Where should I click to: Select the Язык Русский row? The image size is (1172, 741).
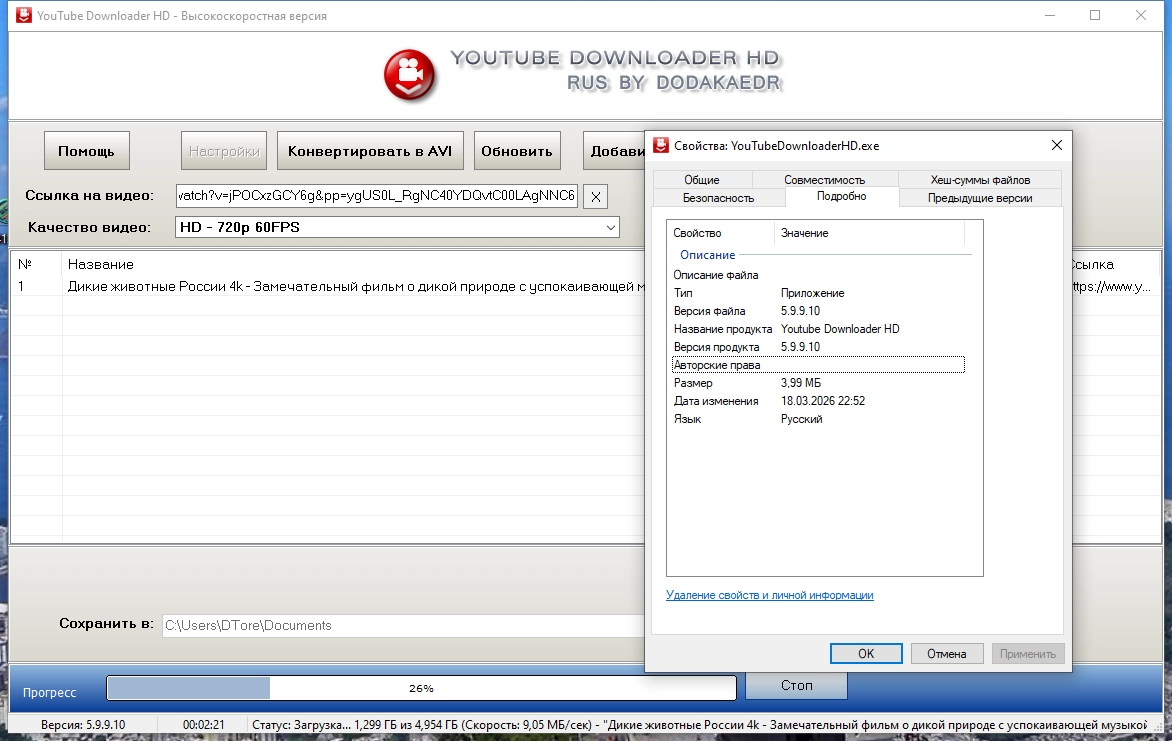click(x=818, y=419)
